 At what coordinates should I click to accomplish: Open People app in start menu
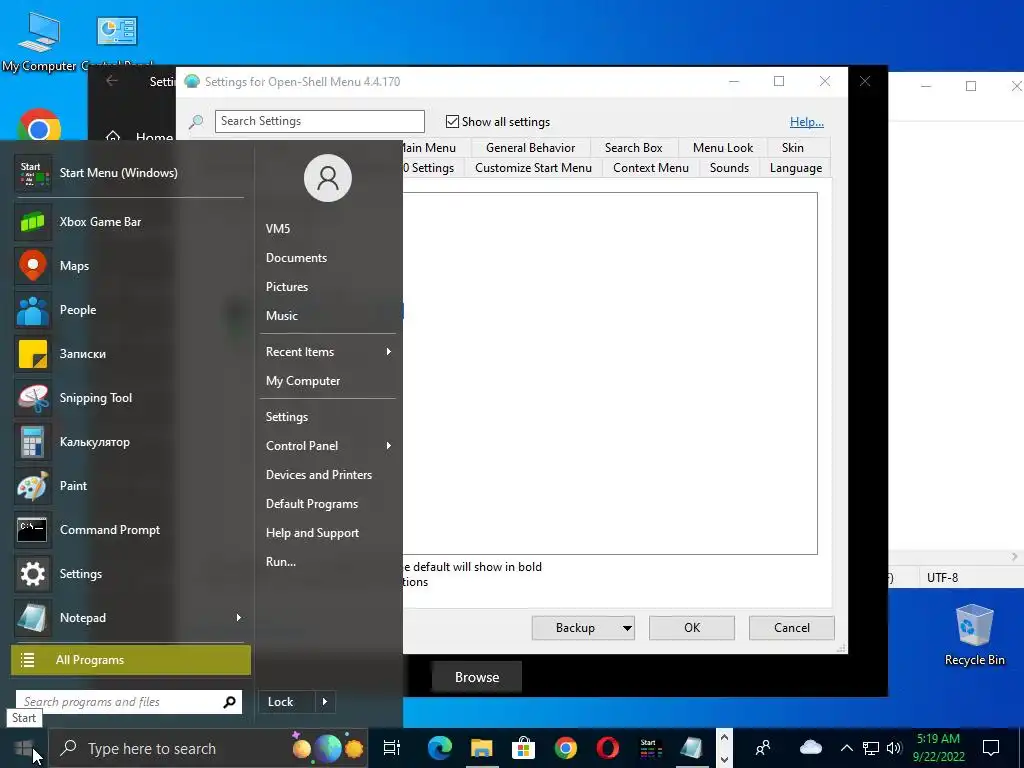(x=129, y=310)
